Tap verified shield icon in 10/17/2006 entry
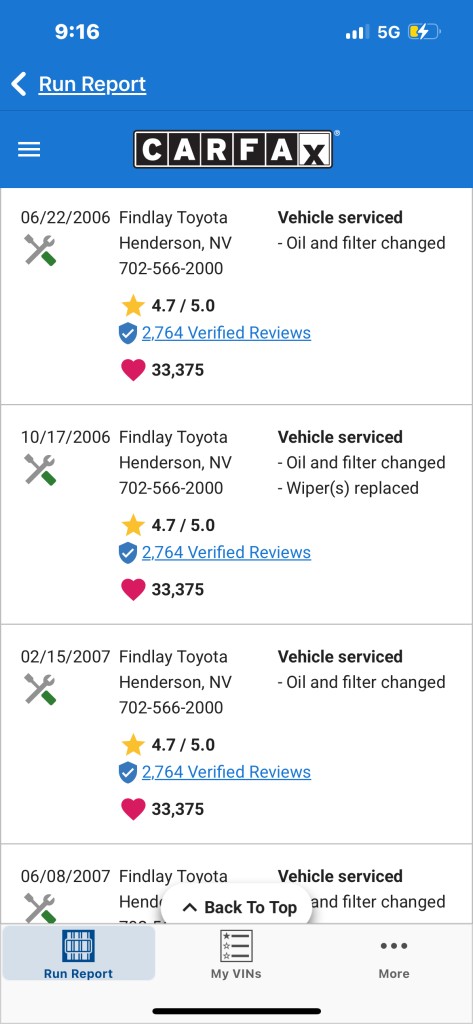The width and height of the screenshot is (473, 1024). [x=128, y=552]
